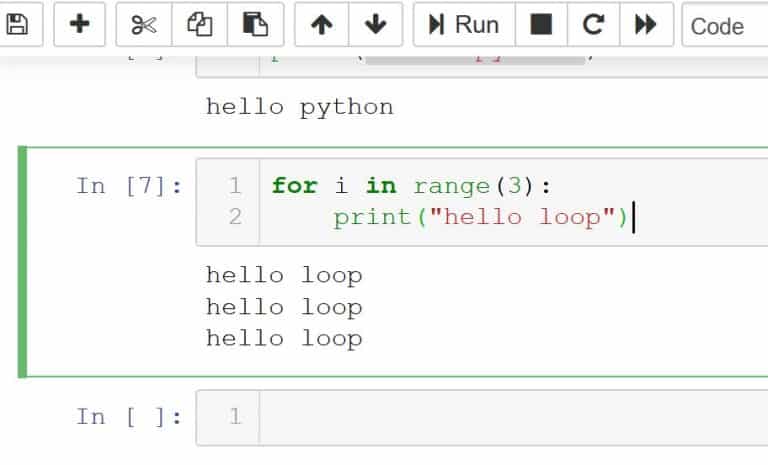Click the first 'hello loop' output line
This screenshot has width=768, height=465.
tap(283, 275)
